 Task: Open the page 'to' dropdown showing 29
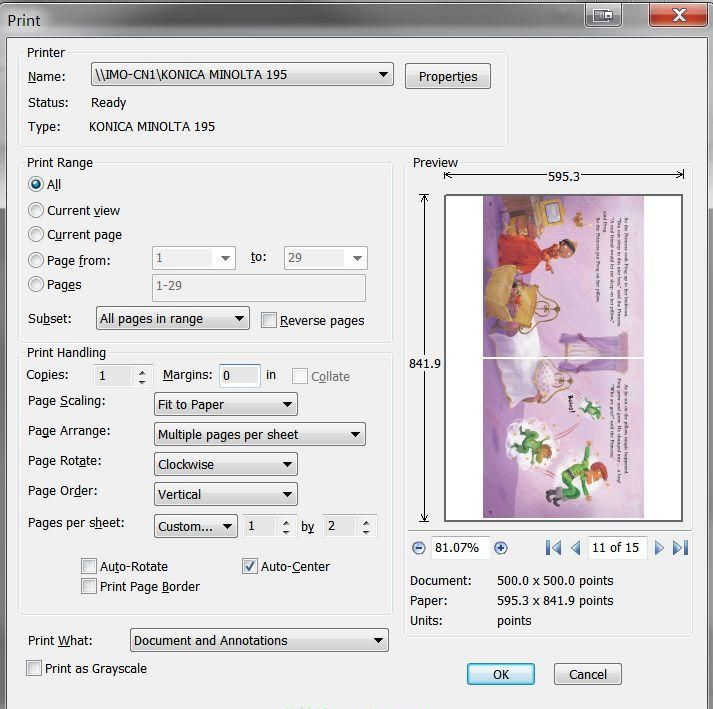tap(326, 258)
